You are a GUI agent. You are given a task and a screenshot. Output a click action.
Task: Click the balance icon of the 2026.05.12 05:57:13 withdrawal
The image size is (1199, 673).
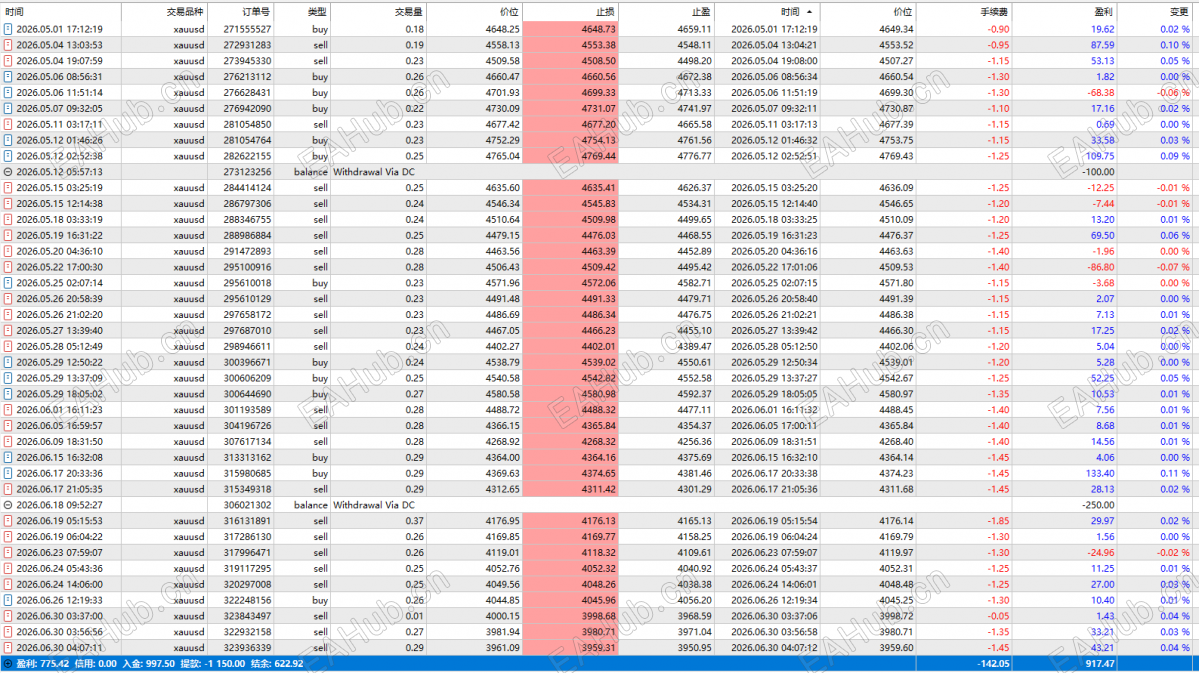click(x=8, y=172)
